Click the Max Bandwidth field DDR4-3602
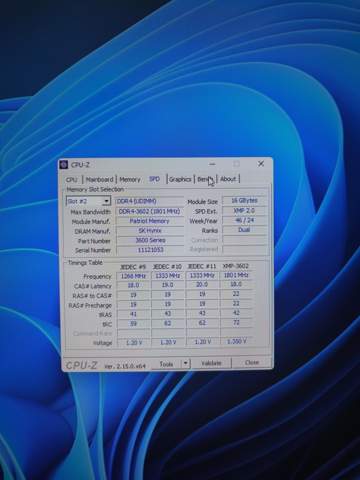This screenshot has height=480, width=360. (x=150, y=211)
